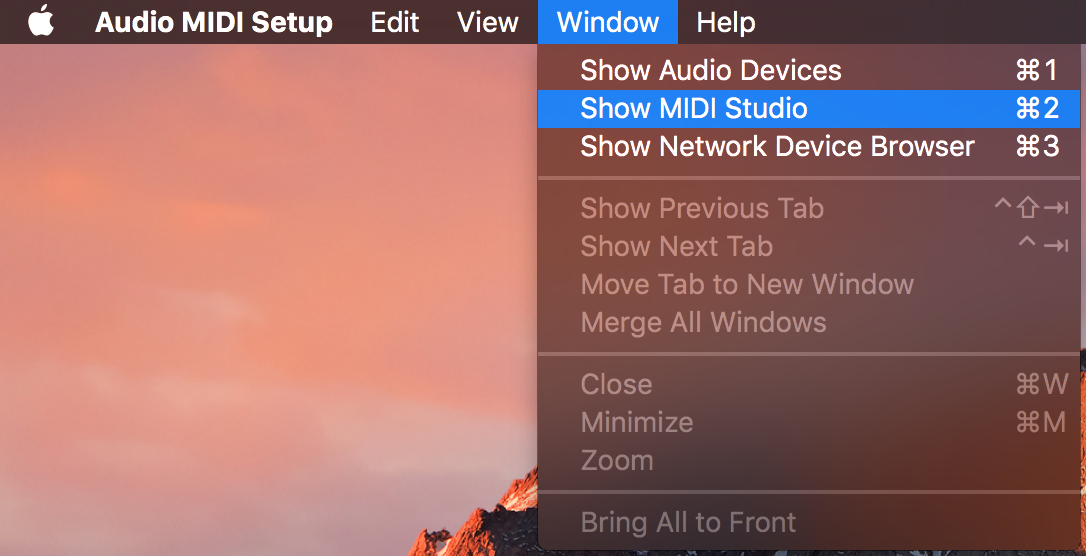Click Merge All Windows
The height and width of the screenshot is (556, 1086).
[x=703, y=322]
